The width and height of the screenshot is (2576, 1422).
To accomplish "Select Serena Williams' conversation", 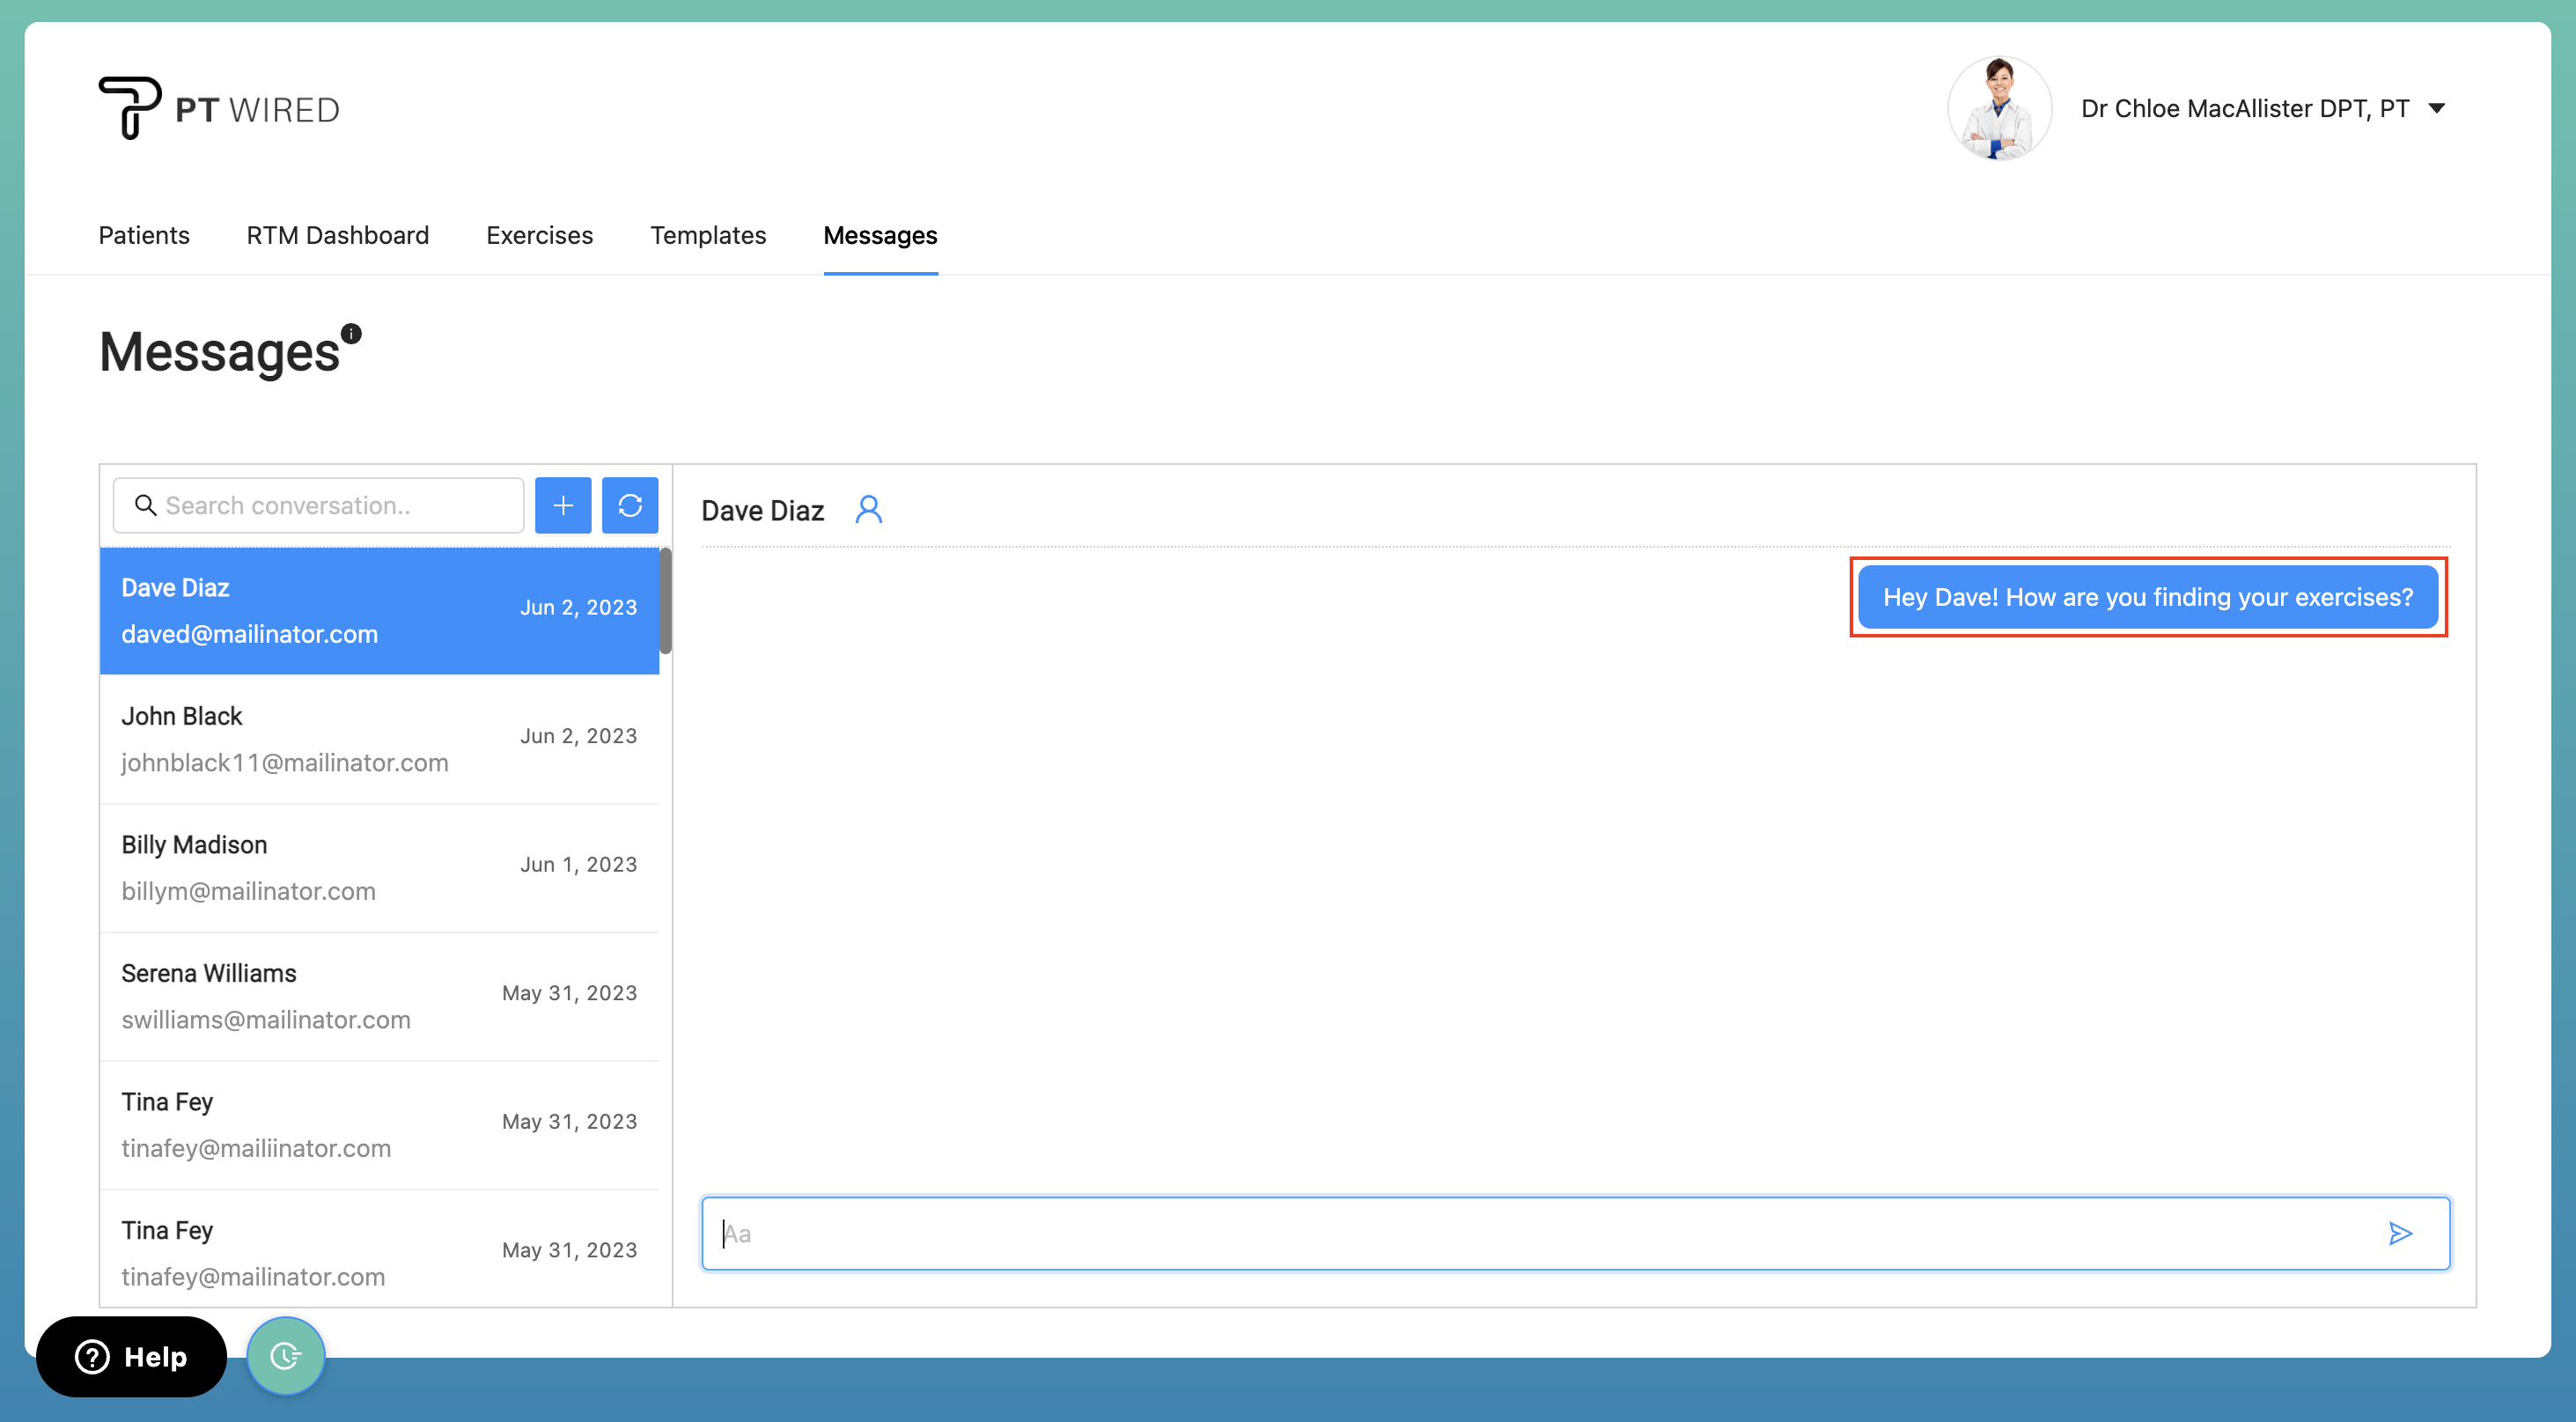I will (380, 995).
